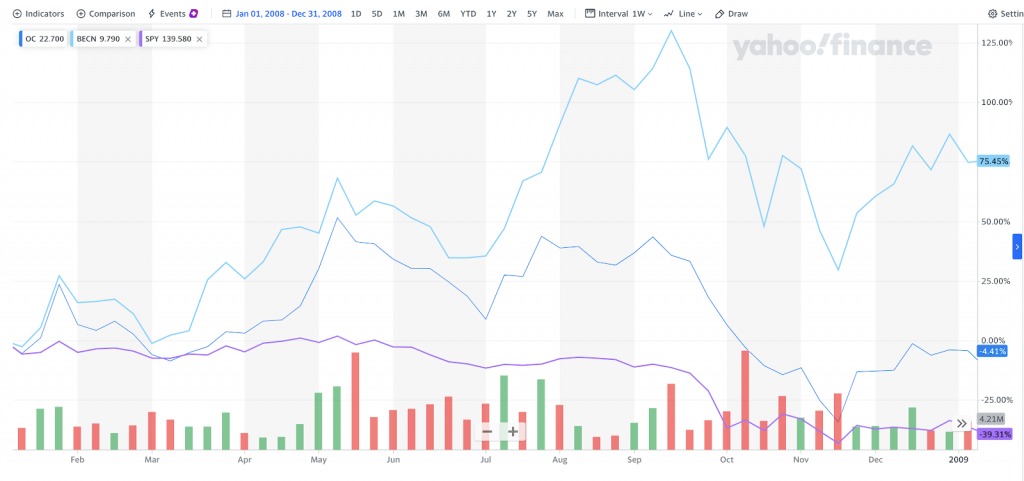This screenshot has width=1024, height=481.
Task: Select the 2Y time range
Action: (511, 14)
